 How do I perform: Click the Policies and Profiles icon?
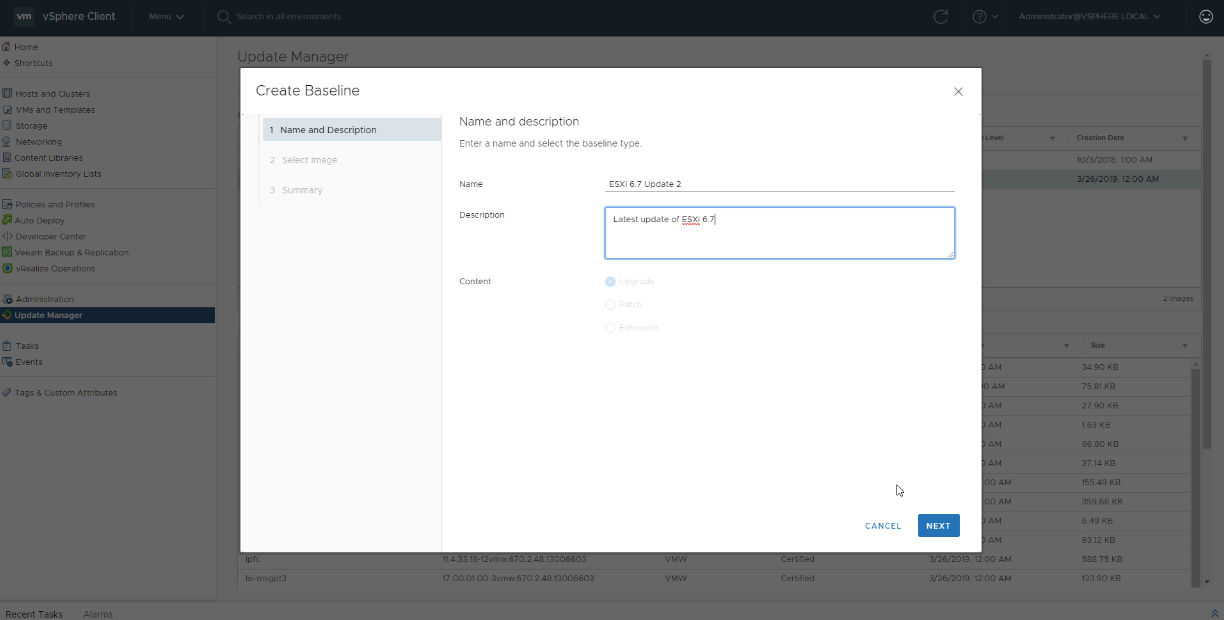pyautogui.click(x=7, y=205)
